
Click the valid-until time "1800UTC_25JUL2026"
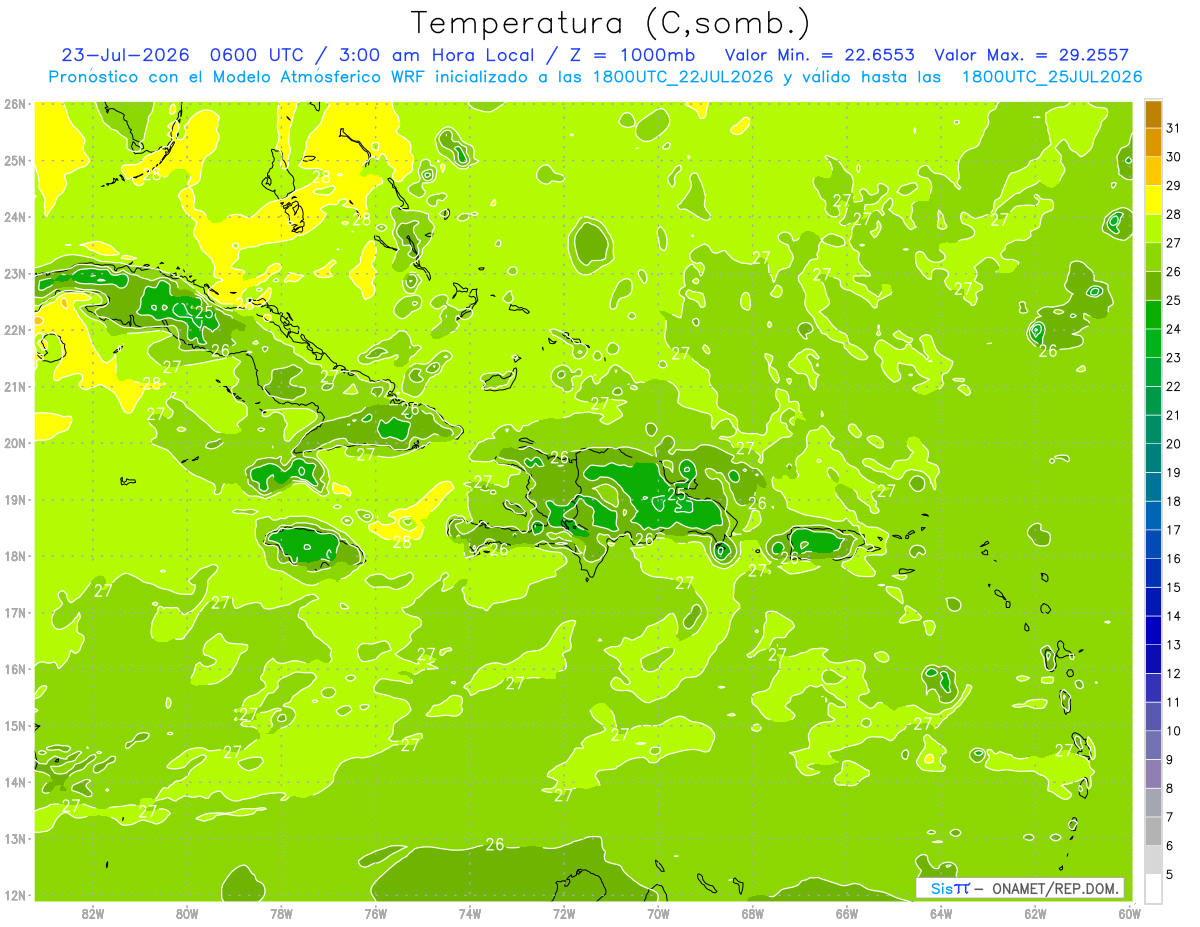click(x=1052, y=77)
